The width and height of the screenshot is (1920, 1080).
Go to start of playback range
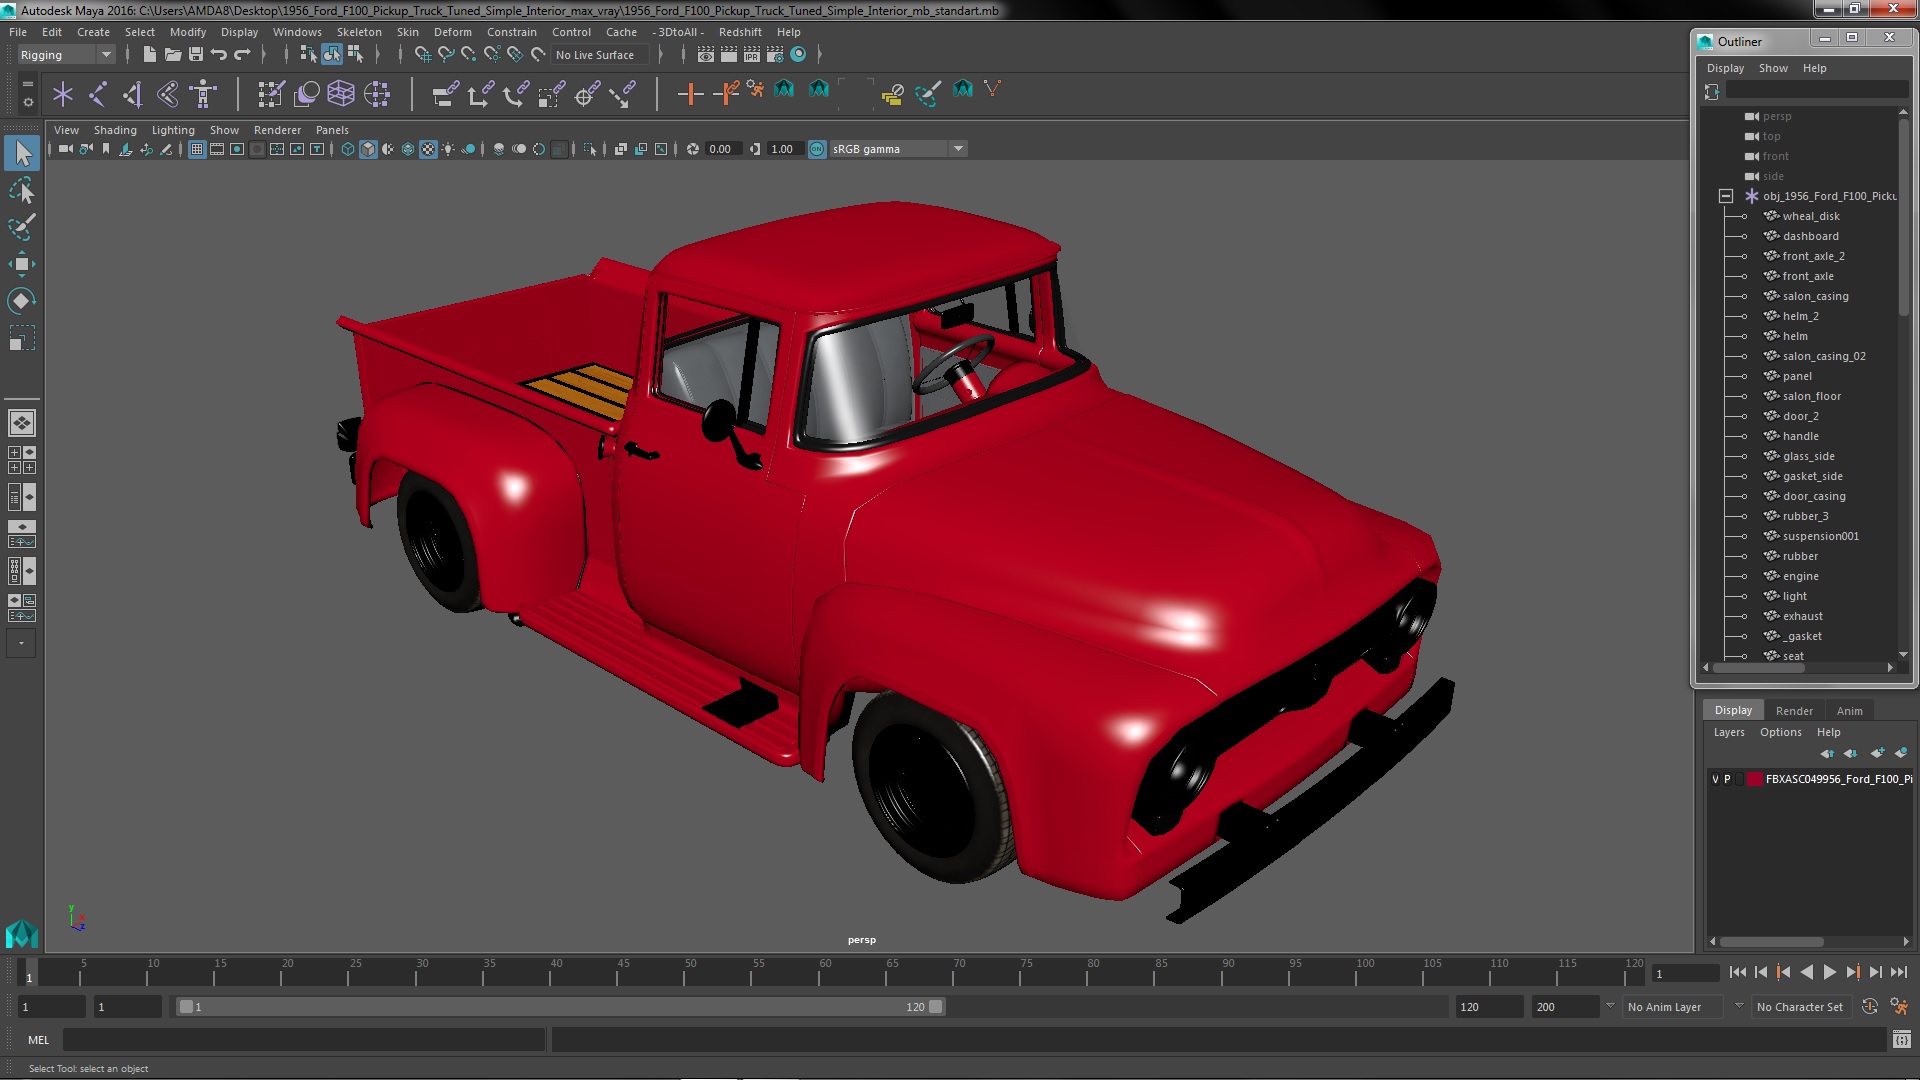[1738, 972]
